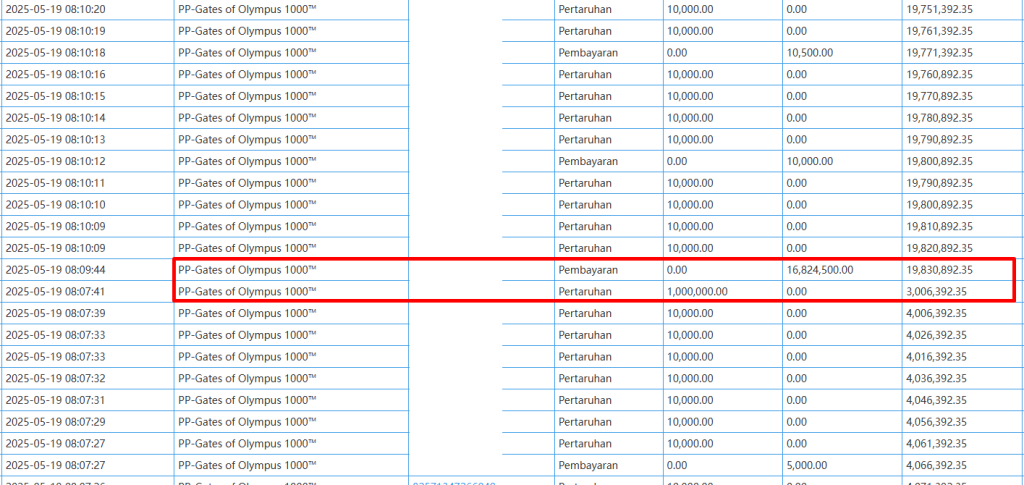Click the game name in the 08:09:44 row
The width and height of the screenshot is (1024, 485).
248,270
